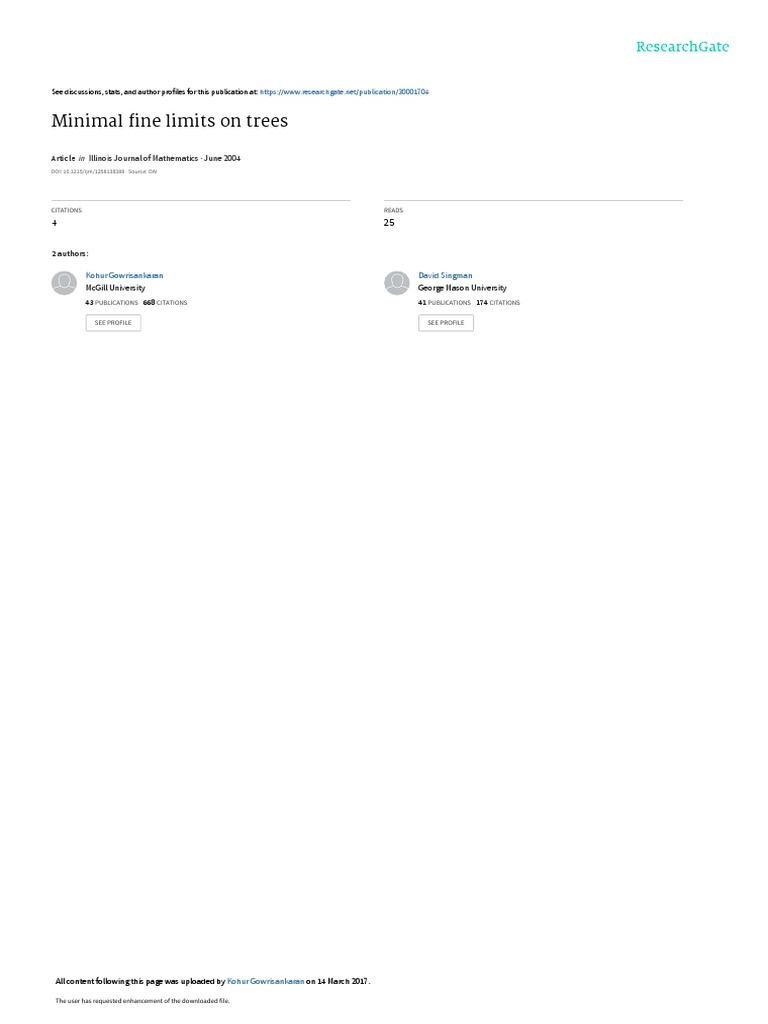
Task: Click Illinois Journal of Mathematics journal name
Action: 143,158
